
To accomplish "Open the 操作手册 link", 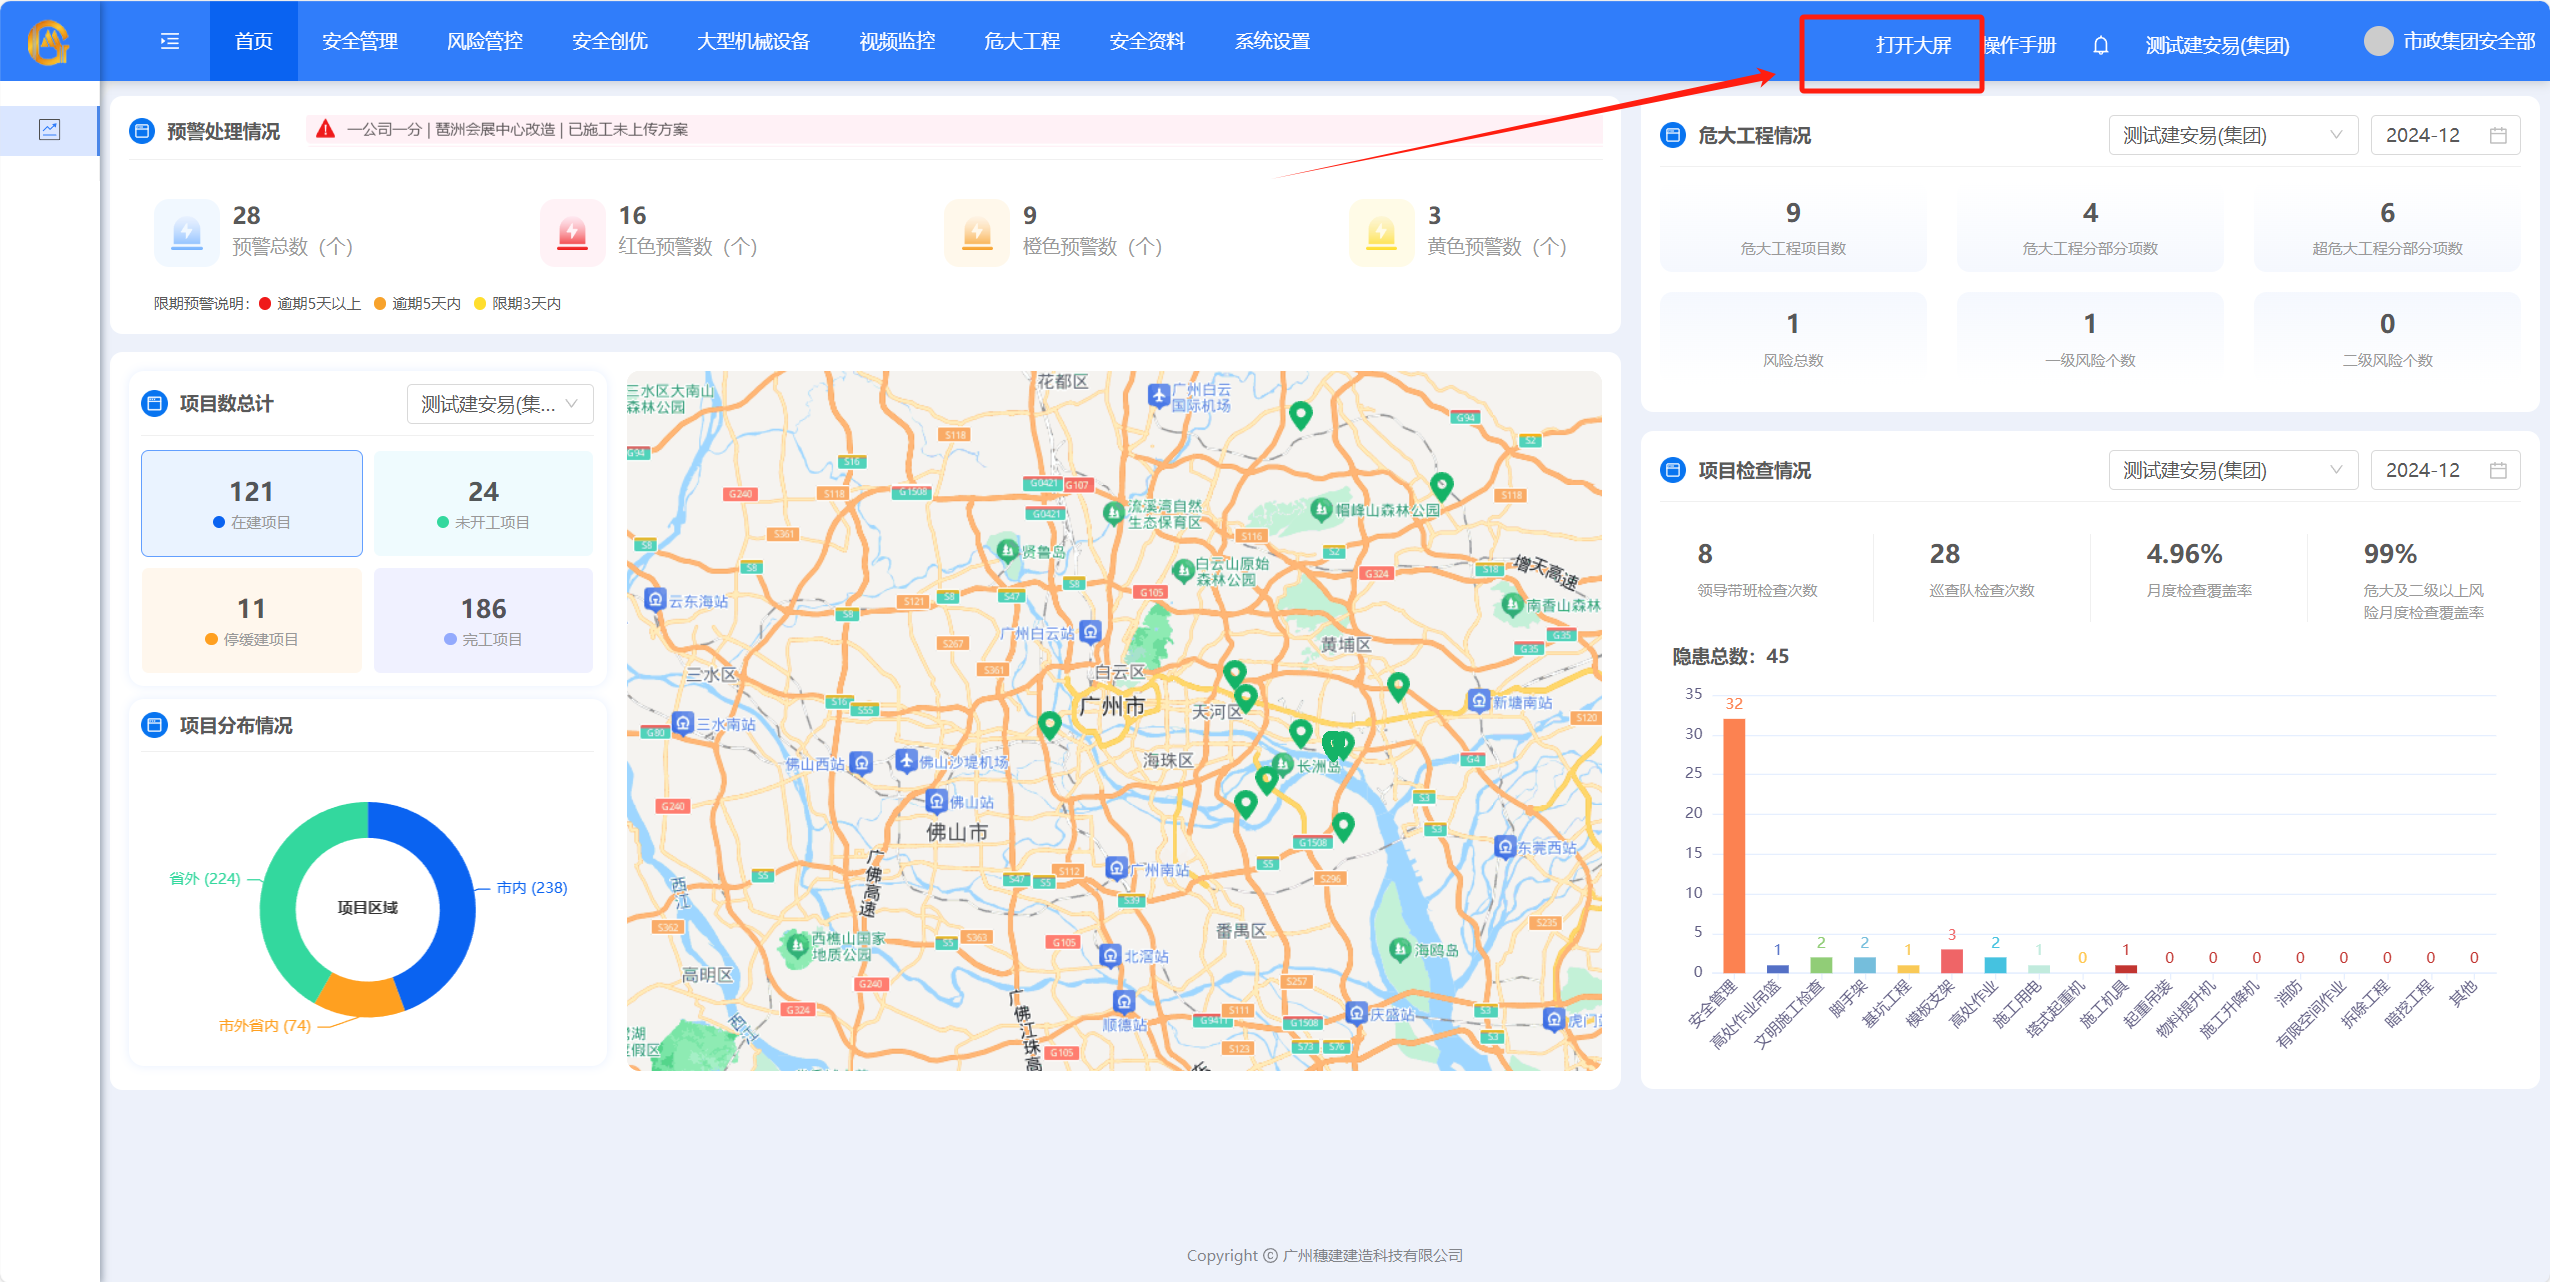I will [2020, 45].
